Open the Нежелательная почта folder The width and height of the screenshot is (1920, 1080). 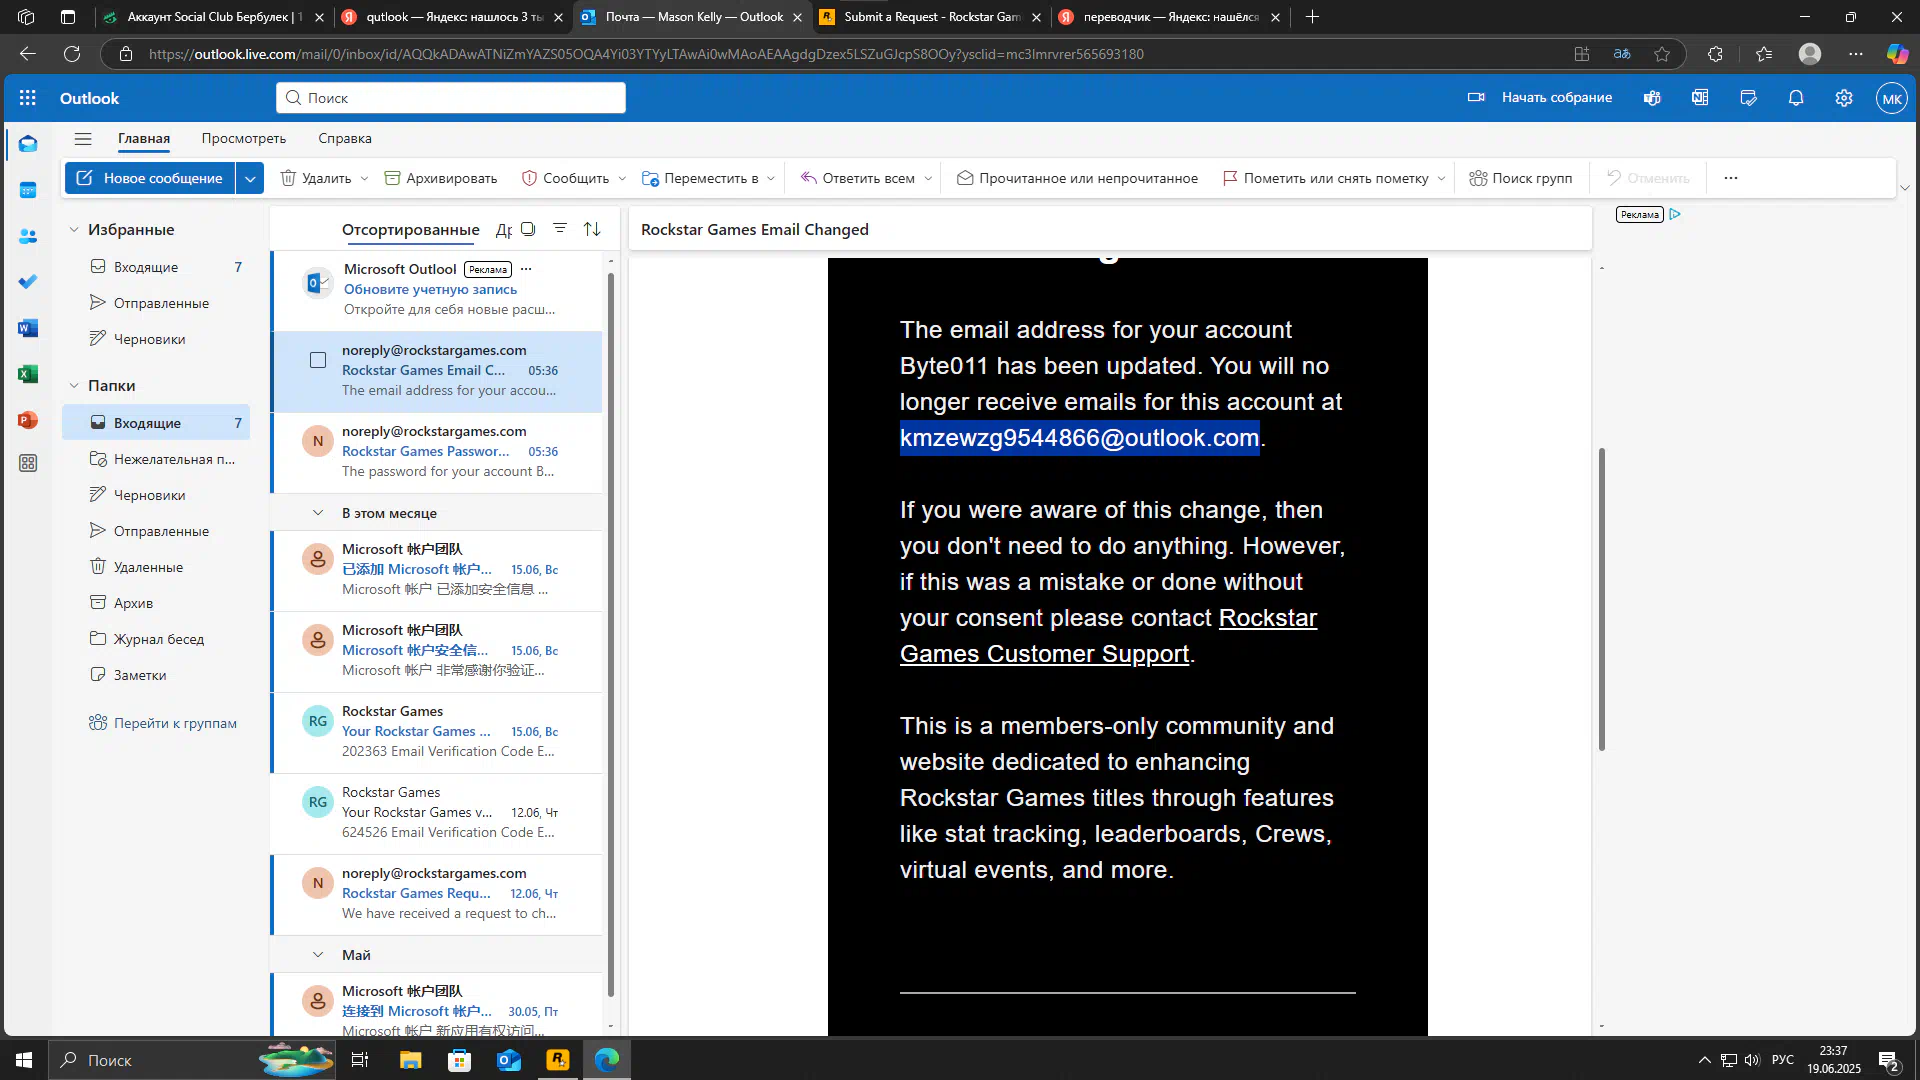pyautogui.click(x=156, y=459)
